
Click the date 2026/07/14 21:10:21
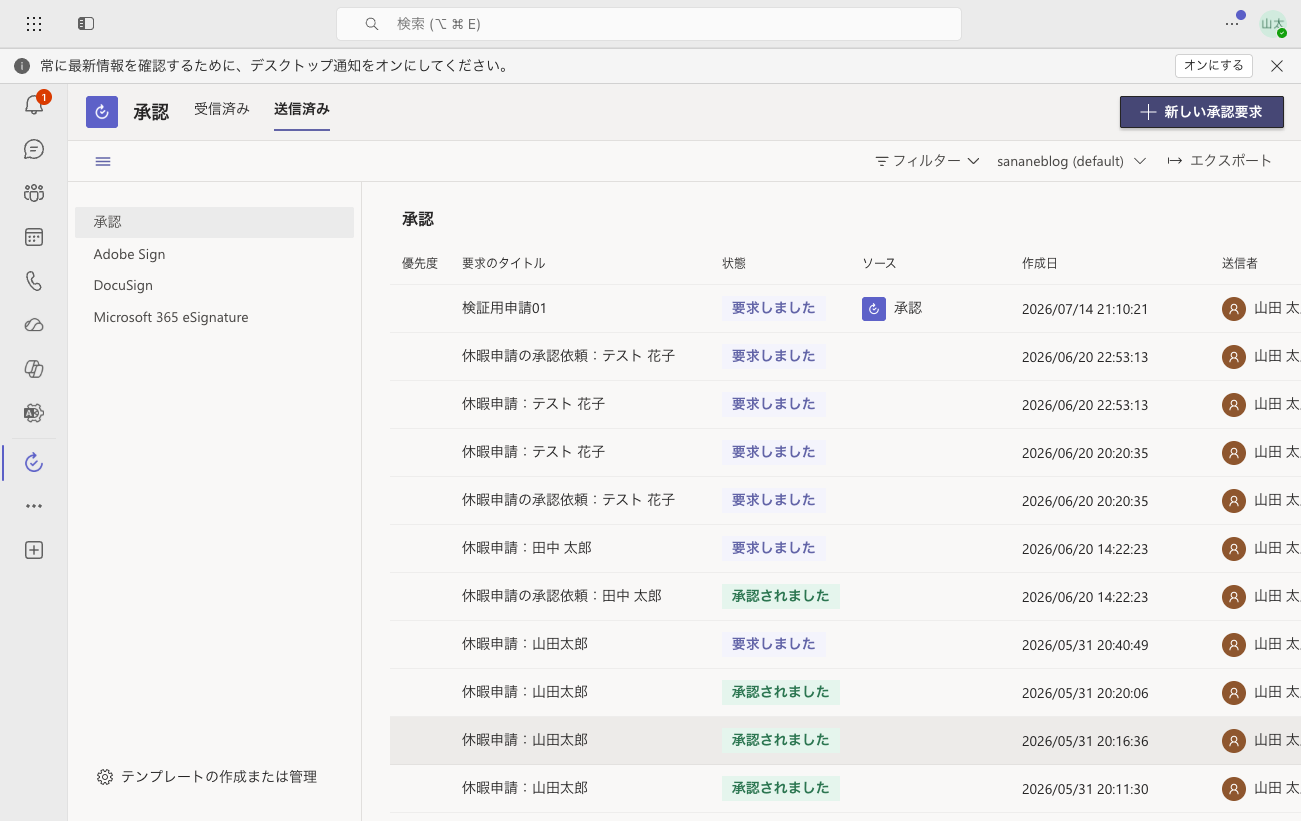click(1085, 309)
